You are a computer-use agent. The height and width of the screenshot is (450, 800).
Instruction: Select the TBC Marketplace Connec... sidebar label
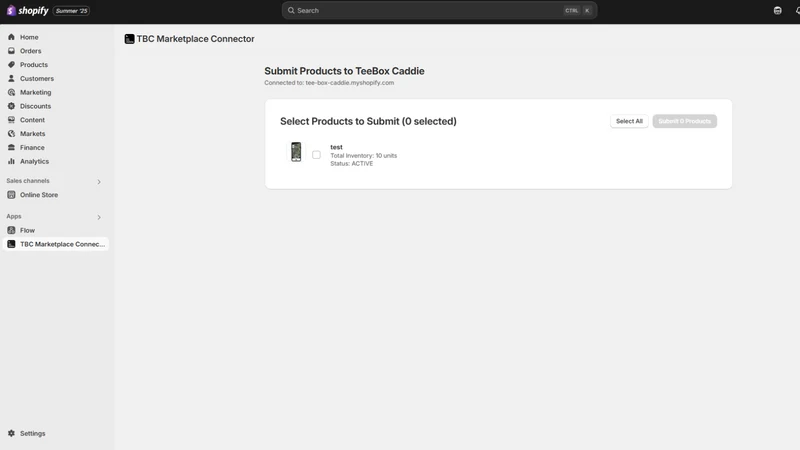[x=62, y=244]
